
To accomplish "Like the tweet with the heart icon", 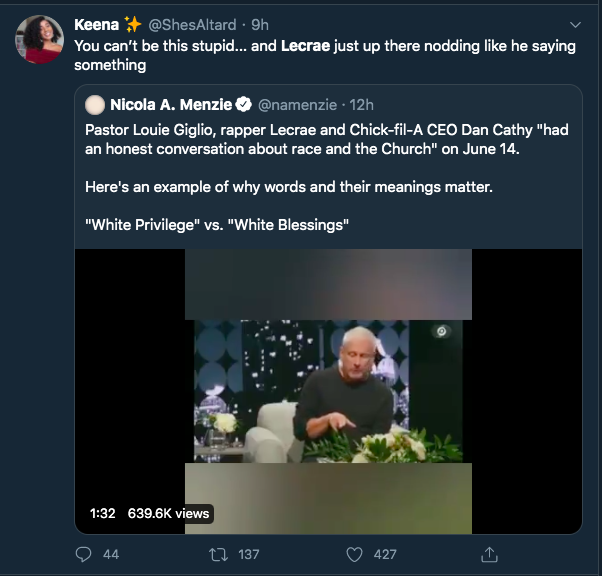I will [354, 553].
